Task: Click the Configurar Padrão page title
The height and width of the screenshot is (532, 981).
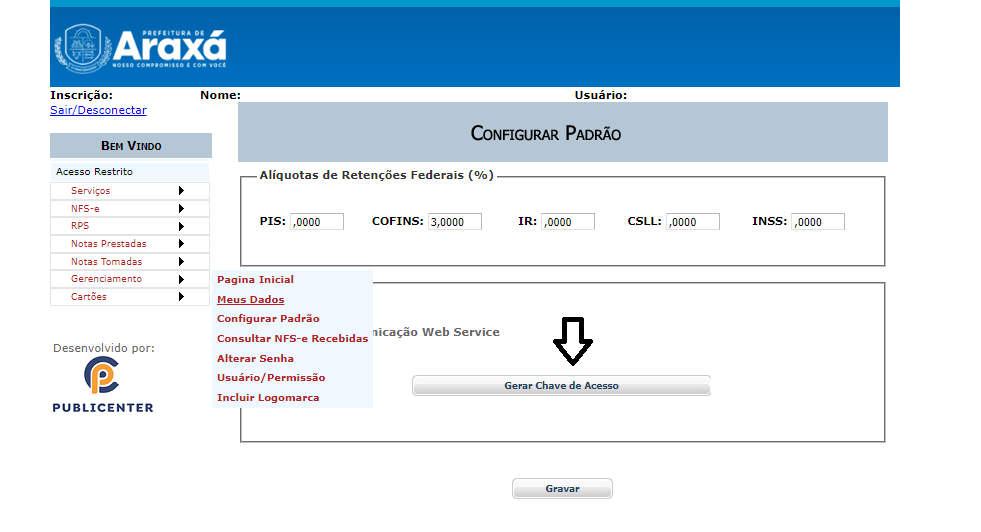Action: (546, 133)
